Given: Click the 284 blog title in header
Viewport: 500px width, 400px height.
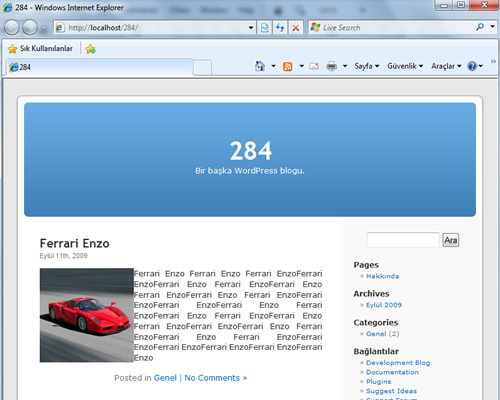Looking at the screenshot, I should click(x=251, y=151).
